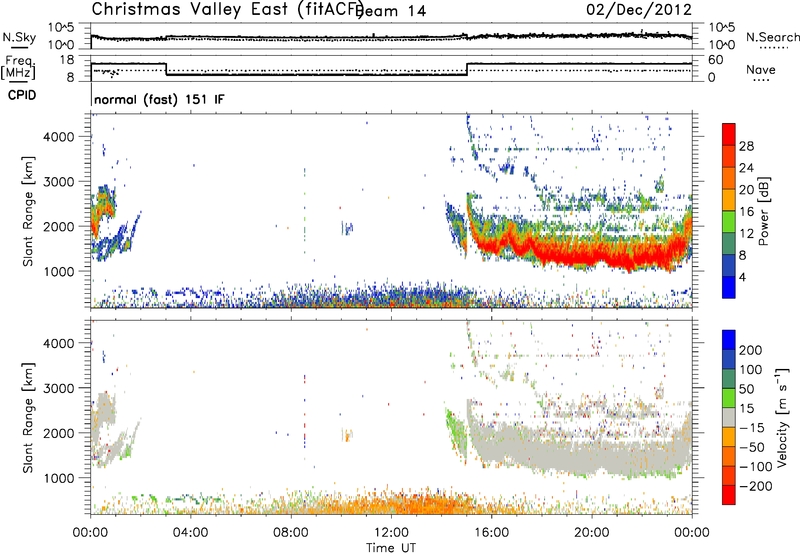800x554 pixels.
Task: Click the red backscatter band near 20:00 in power panel
Action: 592,254
